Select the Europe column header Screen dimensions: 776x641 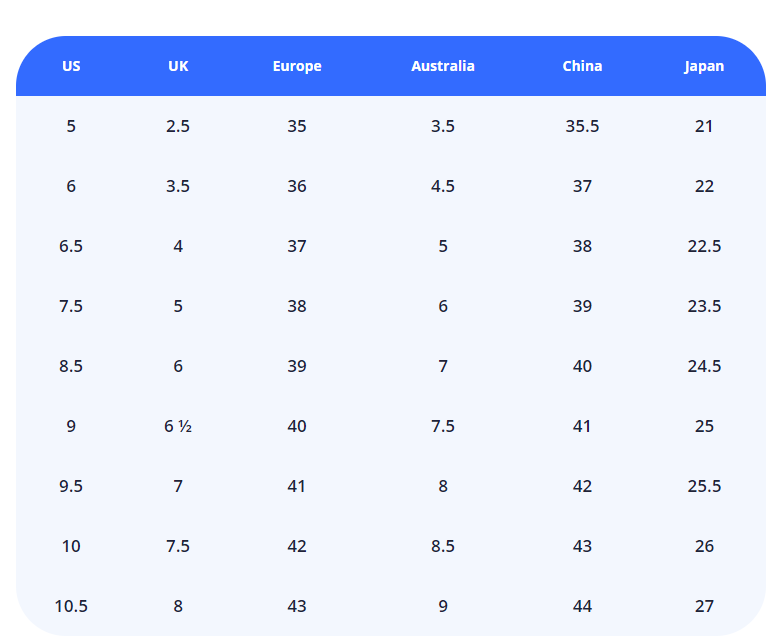297,66
